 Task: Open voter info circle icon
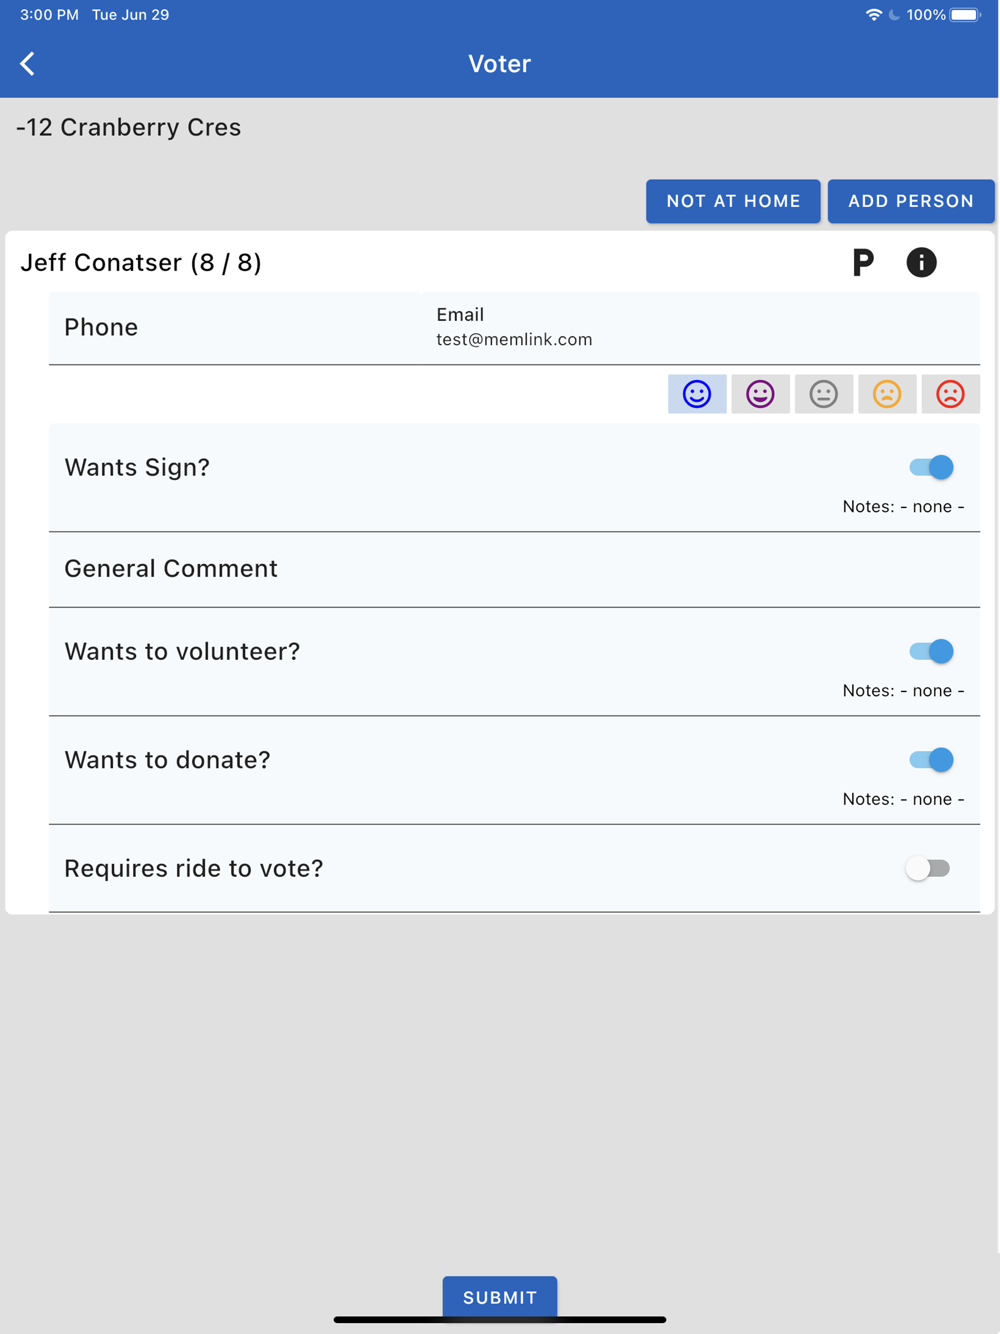(x=921, y=263)
